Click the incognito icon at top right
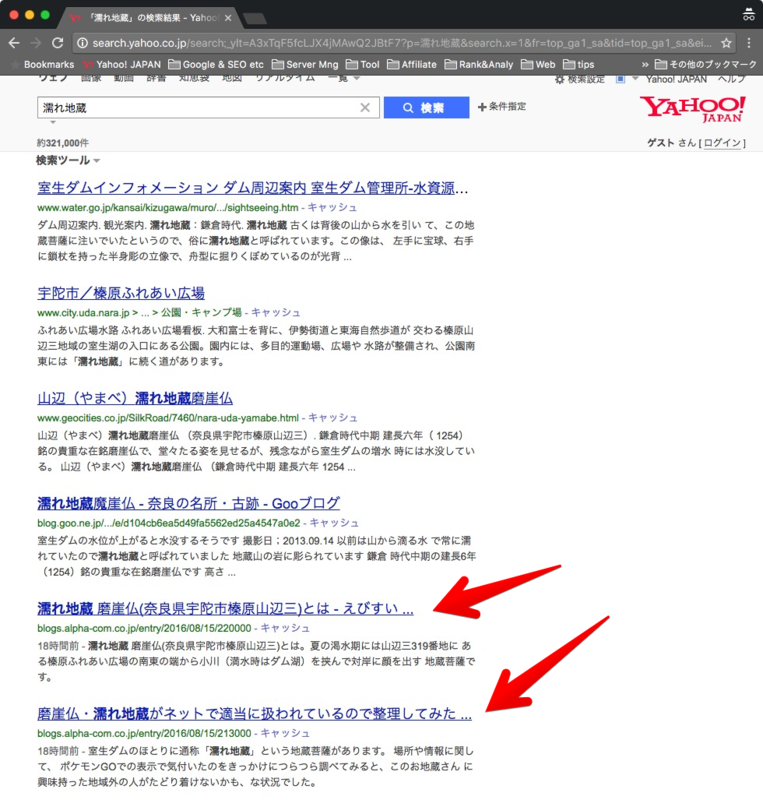763x800 pixels. pos(749,15)
